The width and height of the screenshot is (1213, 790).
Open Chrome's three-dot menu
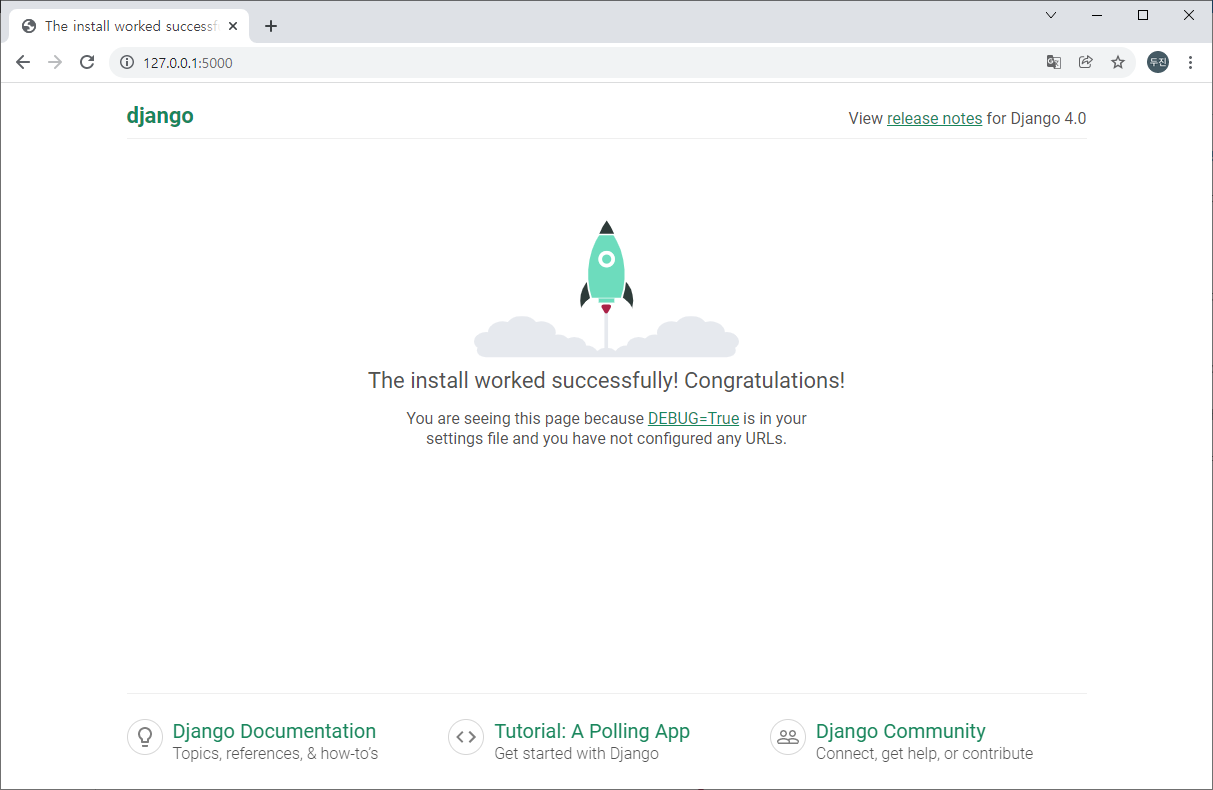point(1190,62)
